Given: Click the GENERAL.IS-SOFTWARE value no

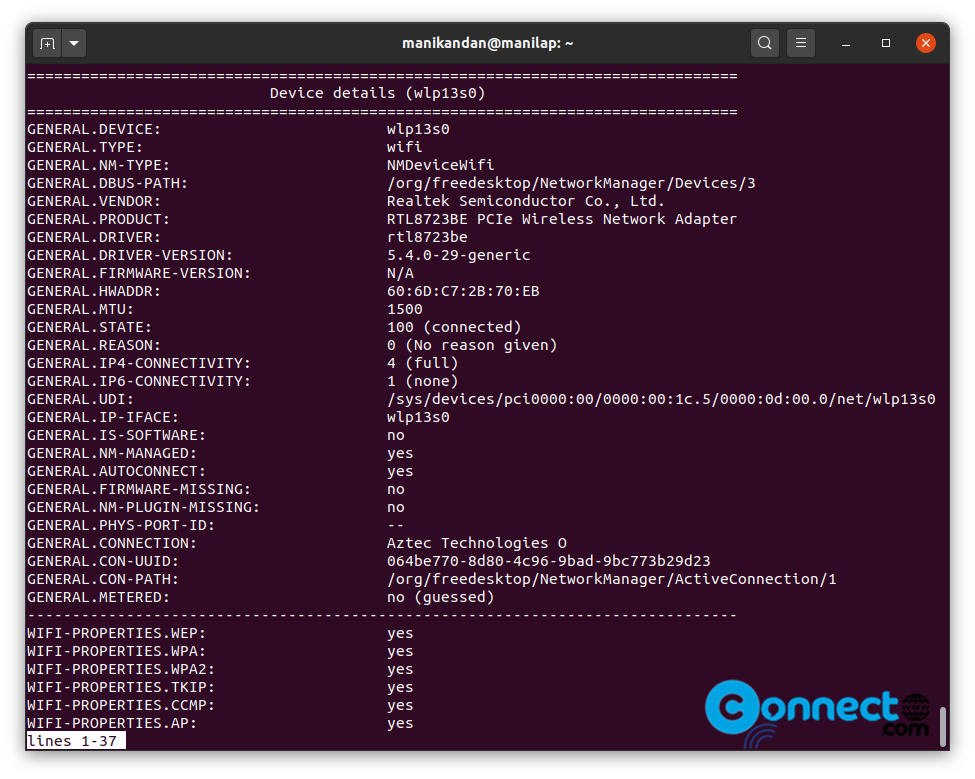Looking at the screenshot, I should pos(395,435).
